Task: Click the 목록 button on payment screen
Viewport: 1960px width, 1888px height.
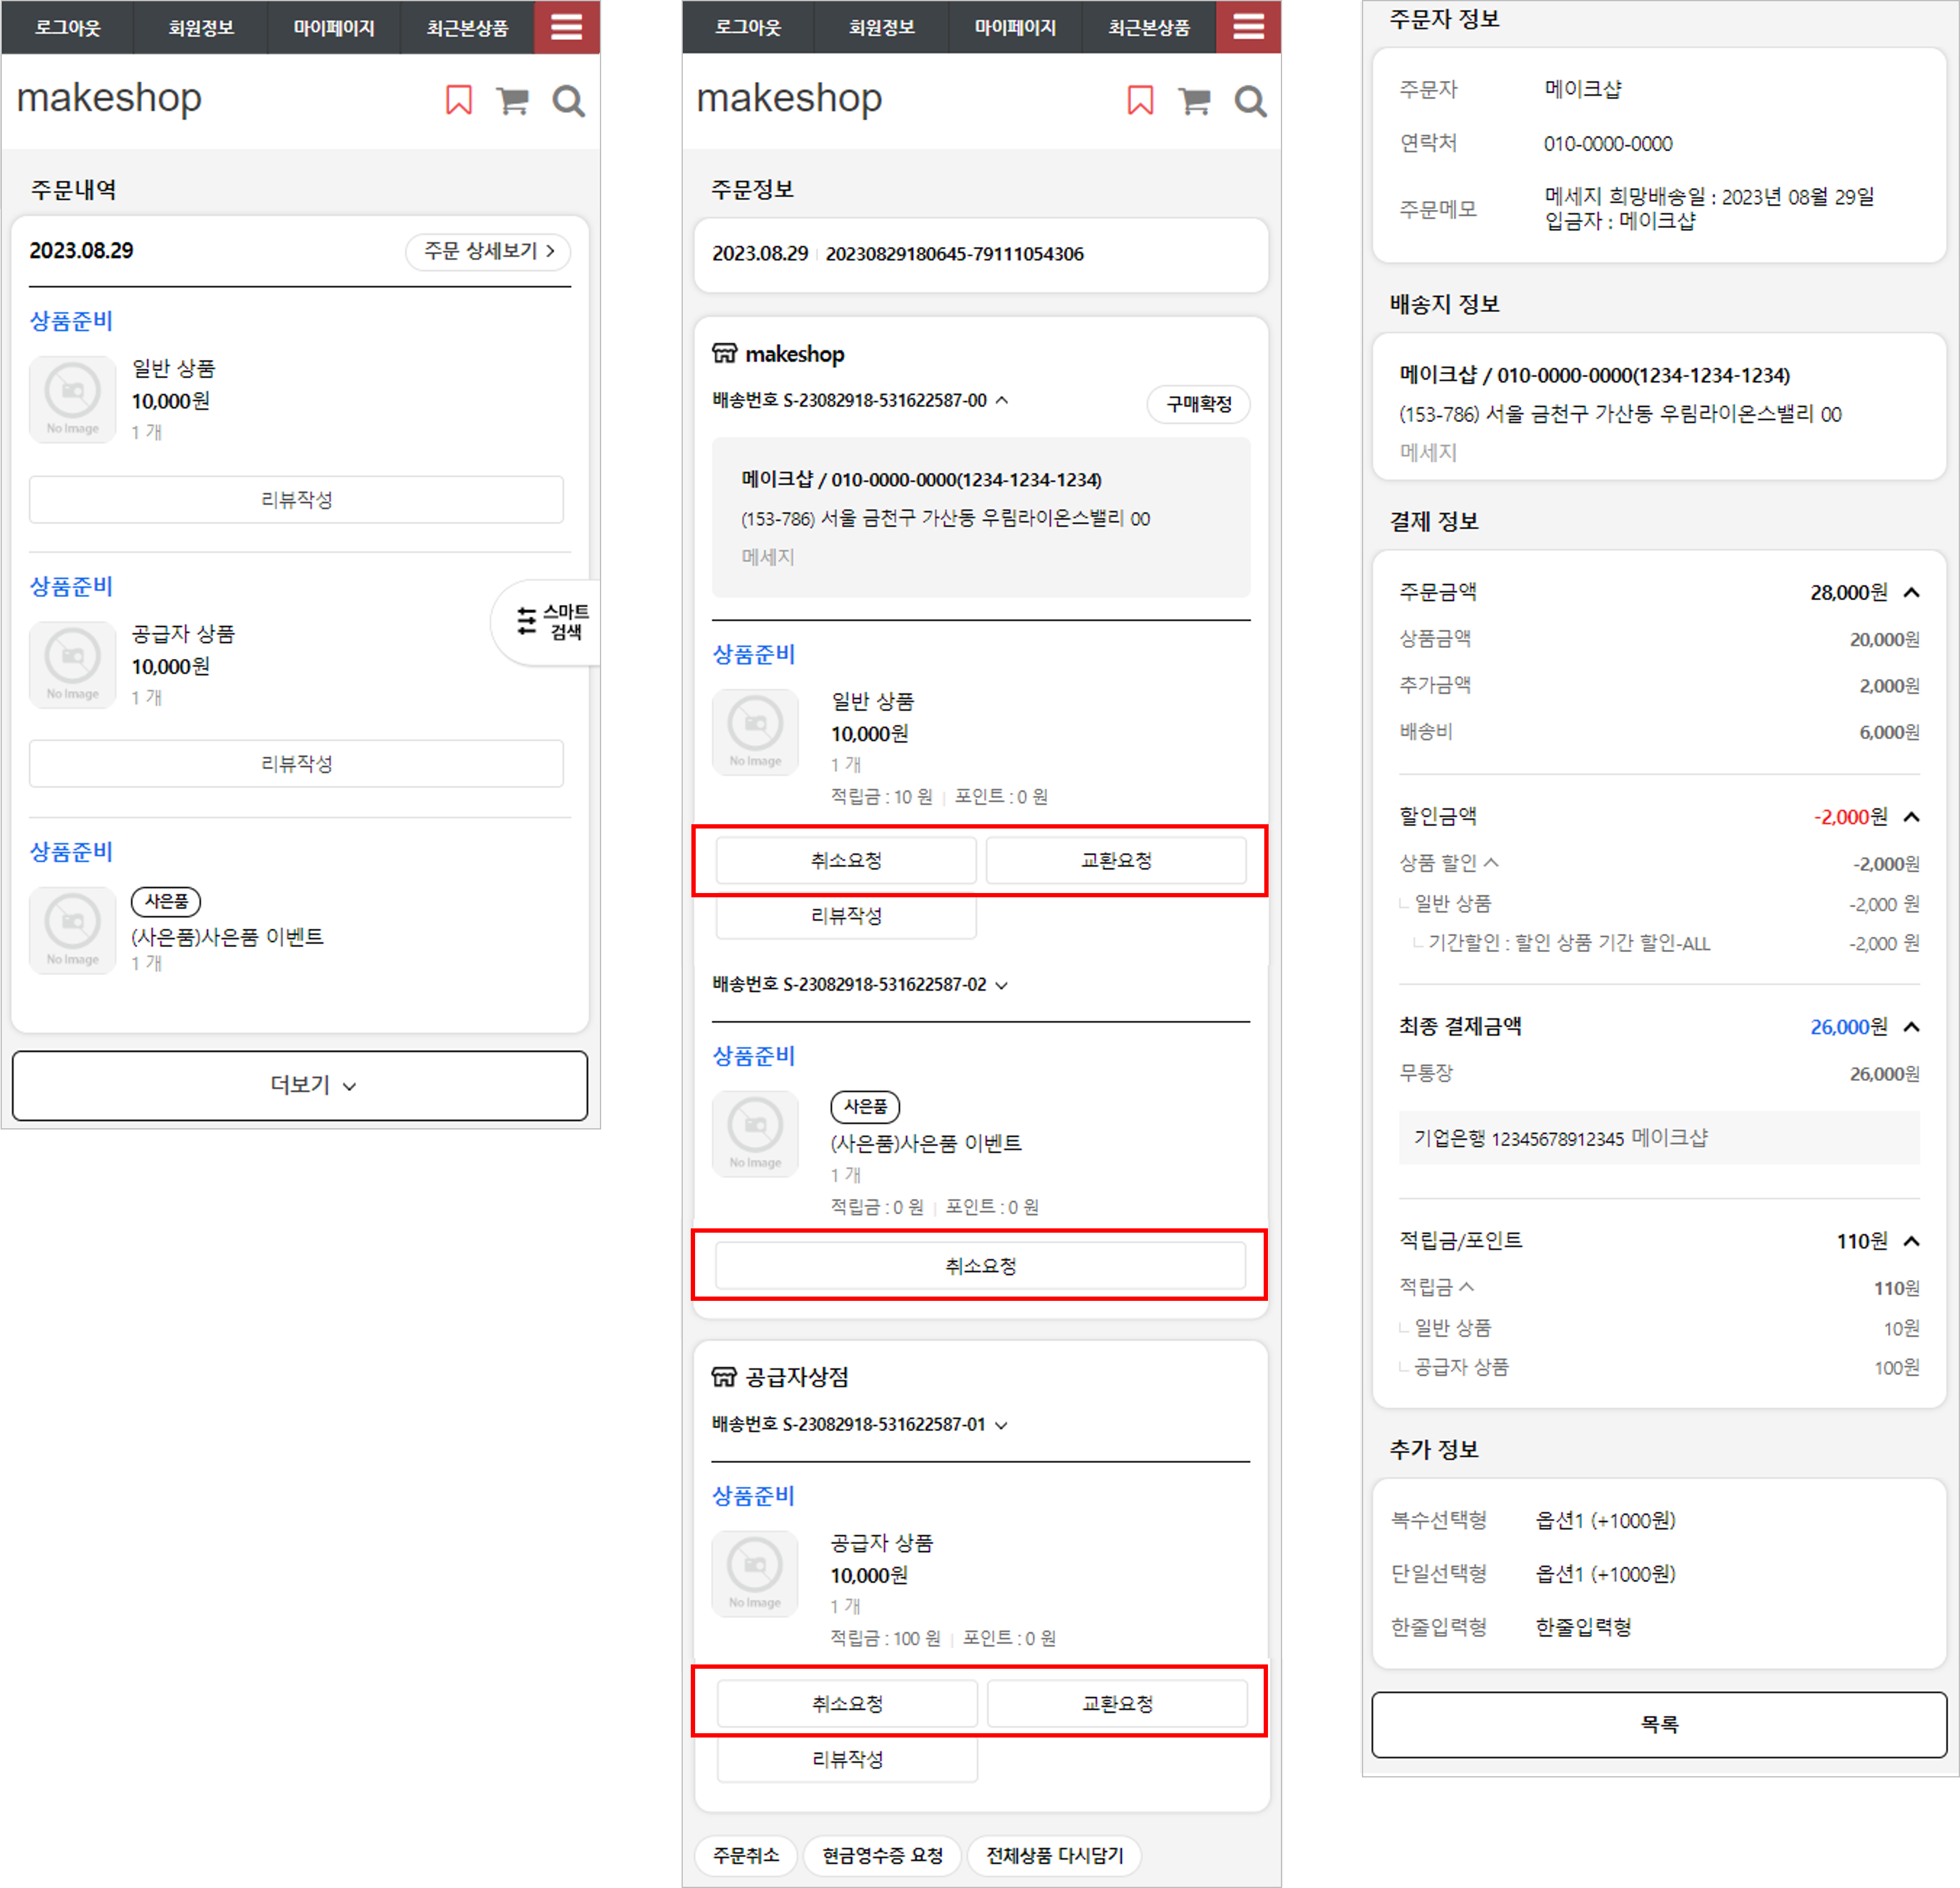Action: 1659,1724
